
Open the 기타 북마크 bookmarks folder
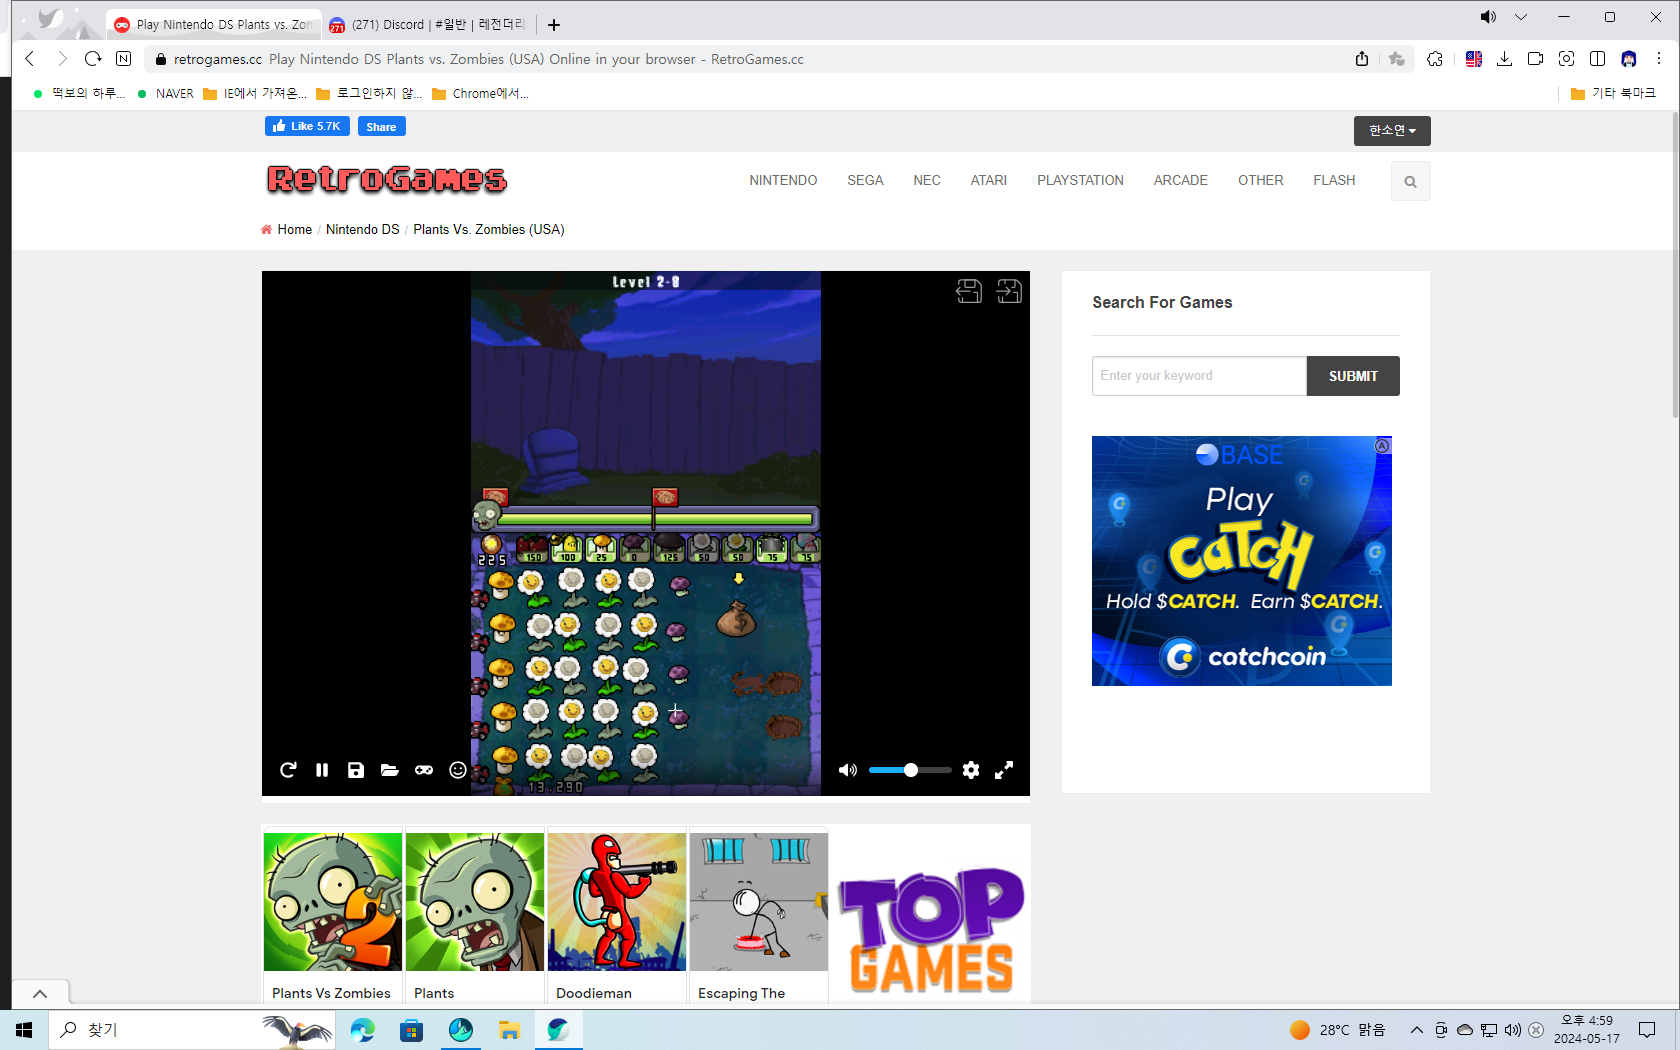pyautogui.click(x=1613, y=93)
